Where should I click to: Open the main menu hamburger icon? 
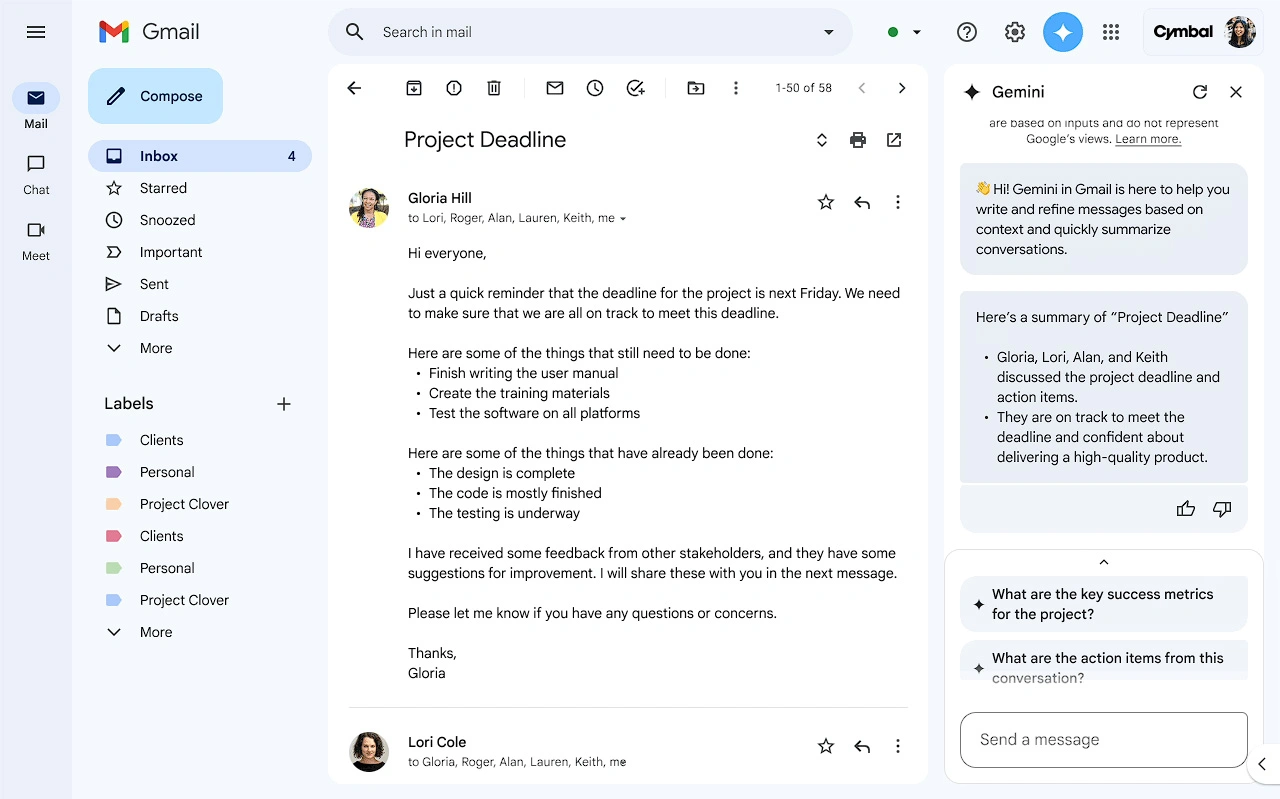tap(36, 32)
